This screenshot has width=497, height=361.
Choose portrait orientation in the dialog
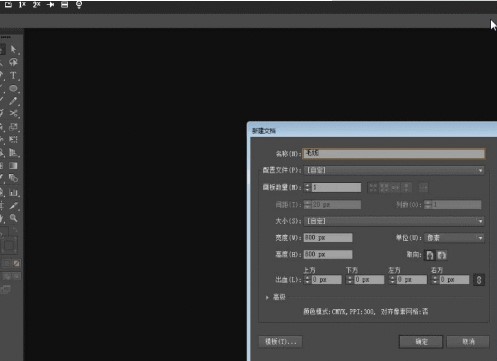(430, 255)
